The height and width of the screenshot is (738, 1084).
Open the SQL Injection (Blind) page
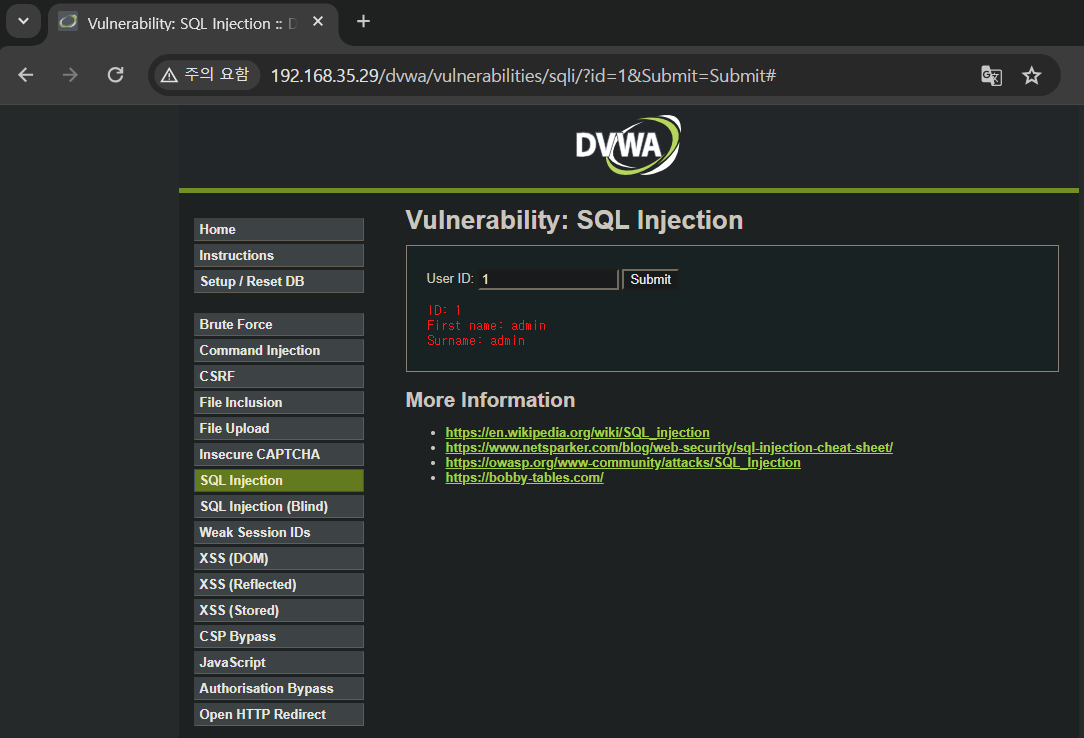(x=279, y=507)
